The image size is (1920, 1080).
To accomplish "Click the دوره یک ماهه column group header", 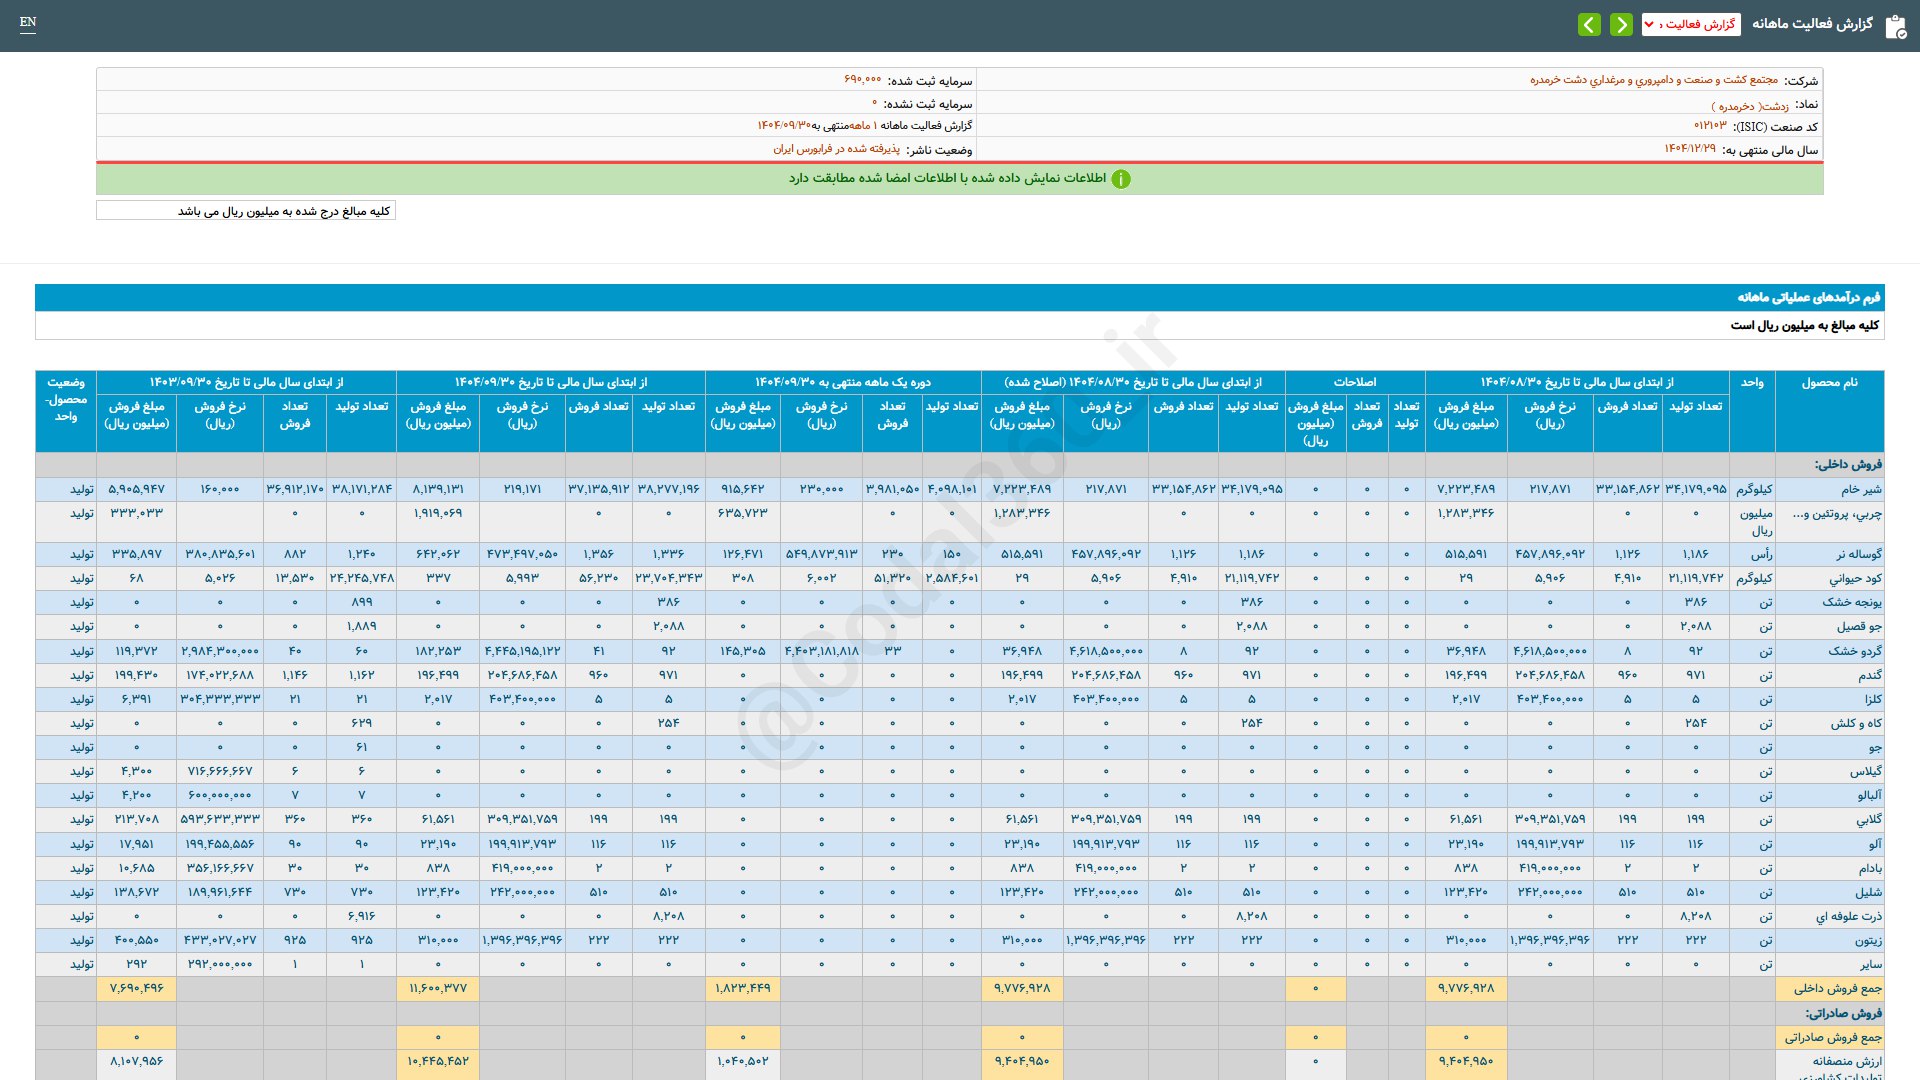I will pyautogui.click(x=842, y=382).
